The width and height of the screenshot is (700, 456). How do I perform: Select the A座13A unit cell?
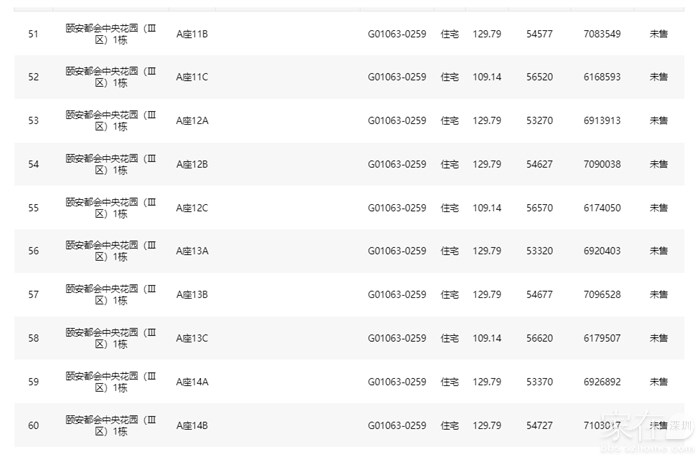191,251
